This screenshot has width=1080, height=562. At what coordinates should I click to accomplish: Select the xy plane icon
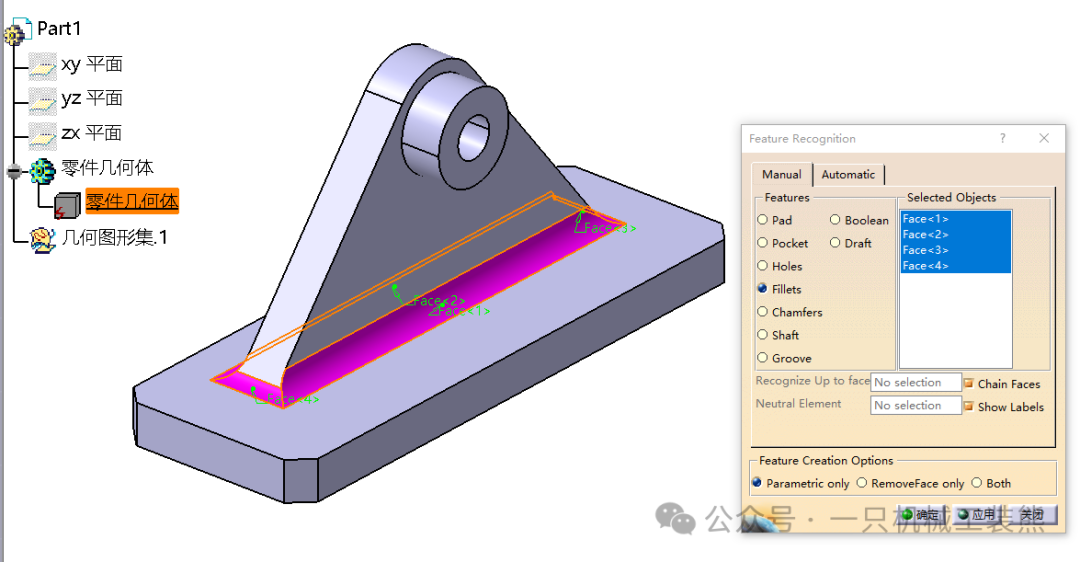42,66
